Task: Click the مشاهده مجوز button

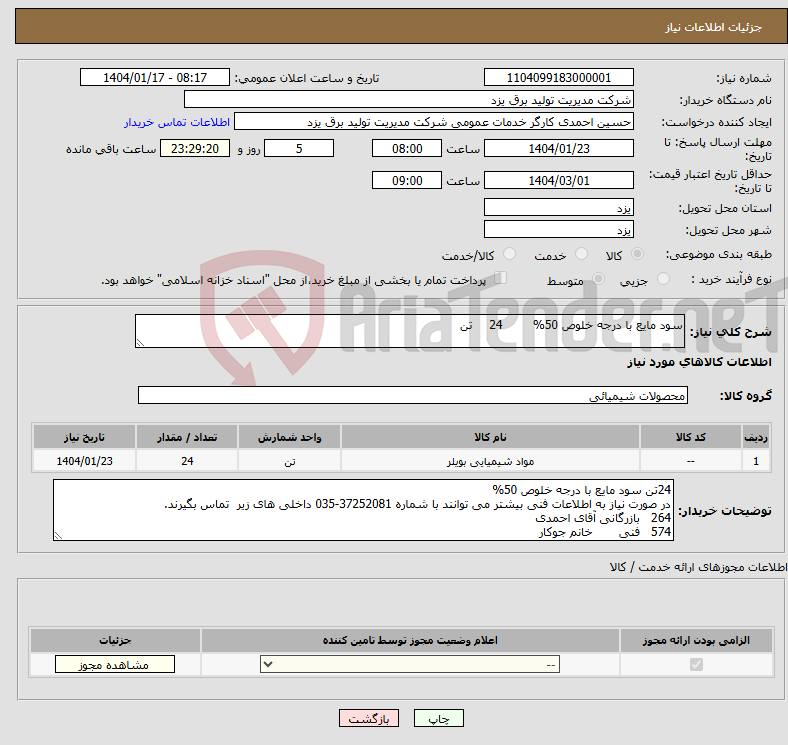Action: tap(115, 665)
